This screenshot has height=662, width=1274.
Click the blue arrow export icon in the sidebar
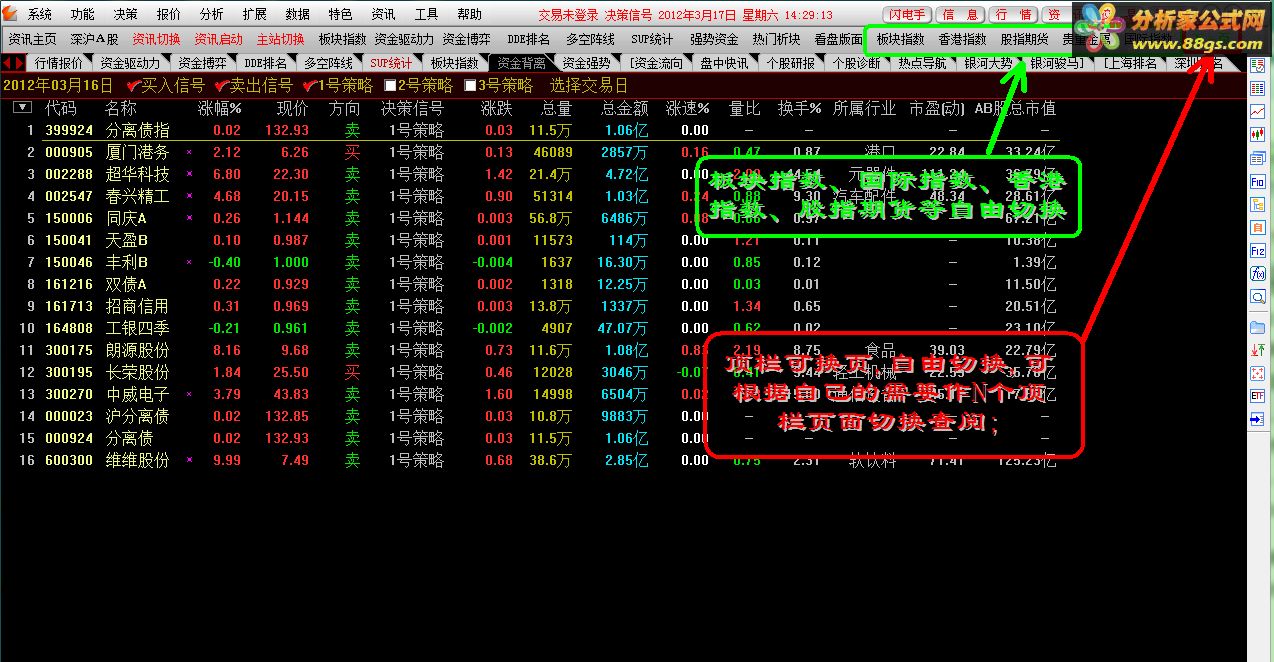1257,419
